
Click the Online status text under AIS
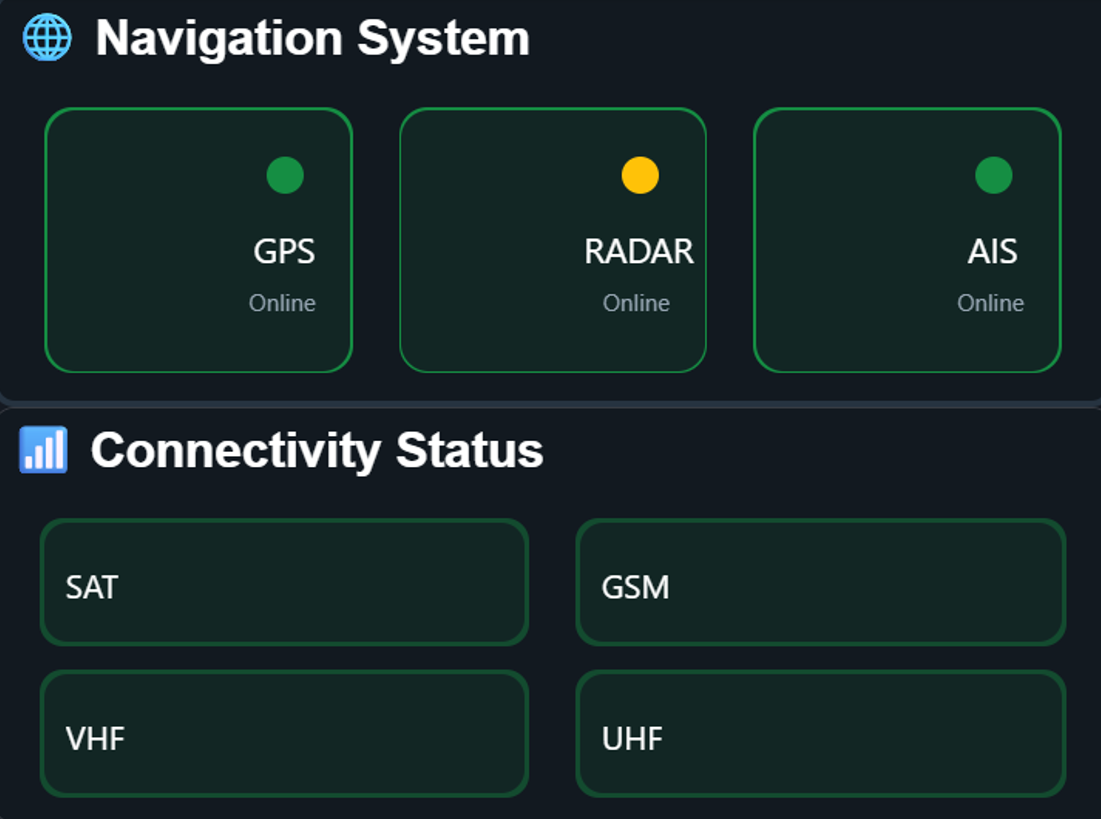tap(990, 303)
